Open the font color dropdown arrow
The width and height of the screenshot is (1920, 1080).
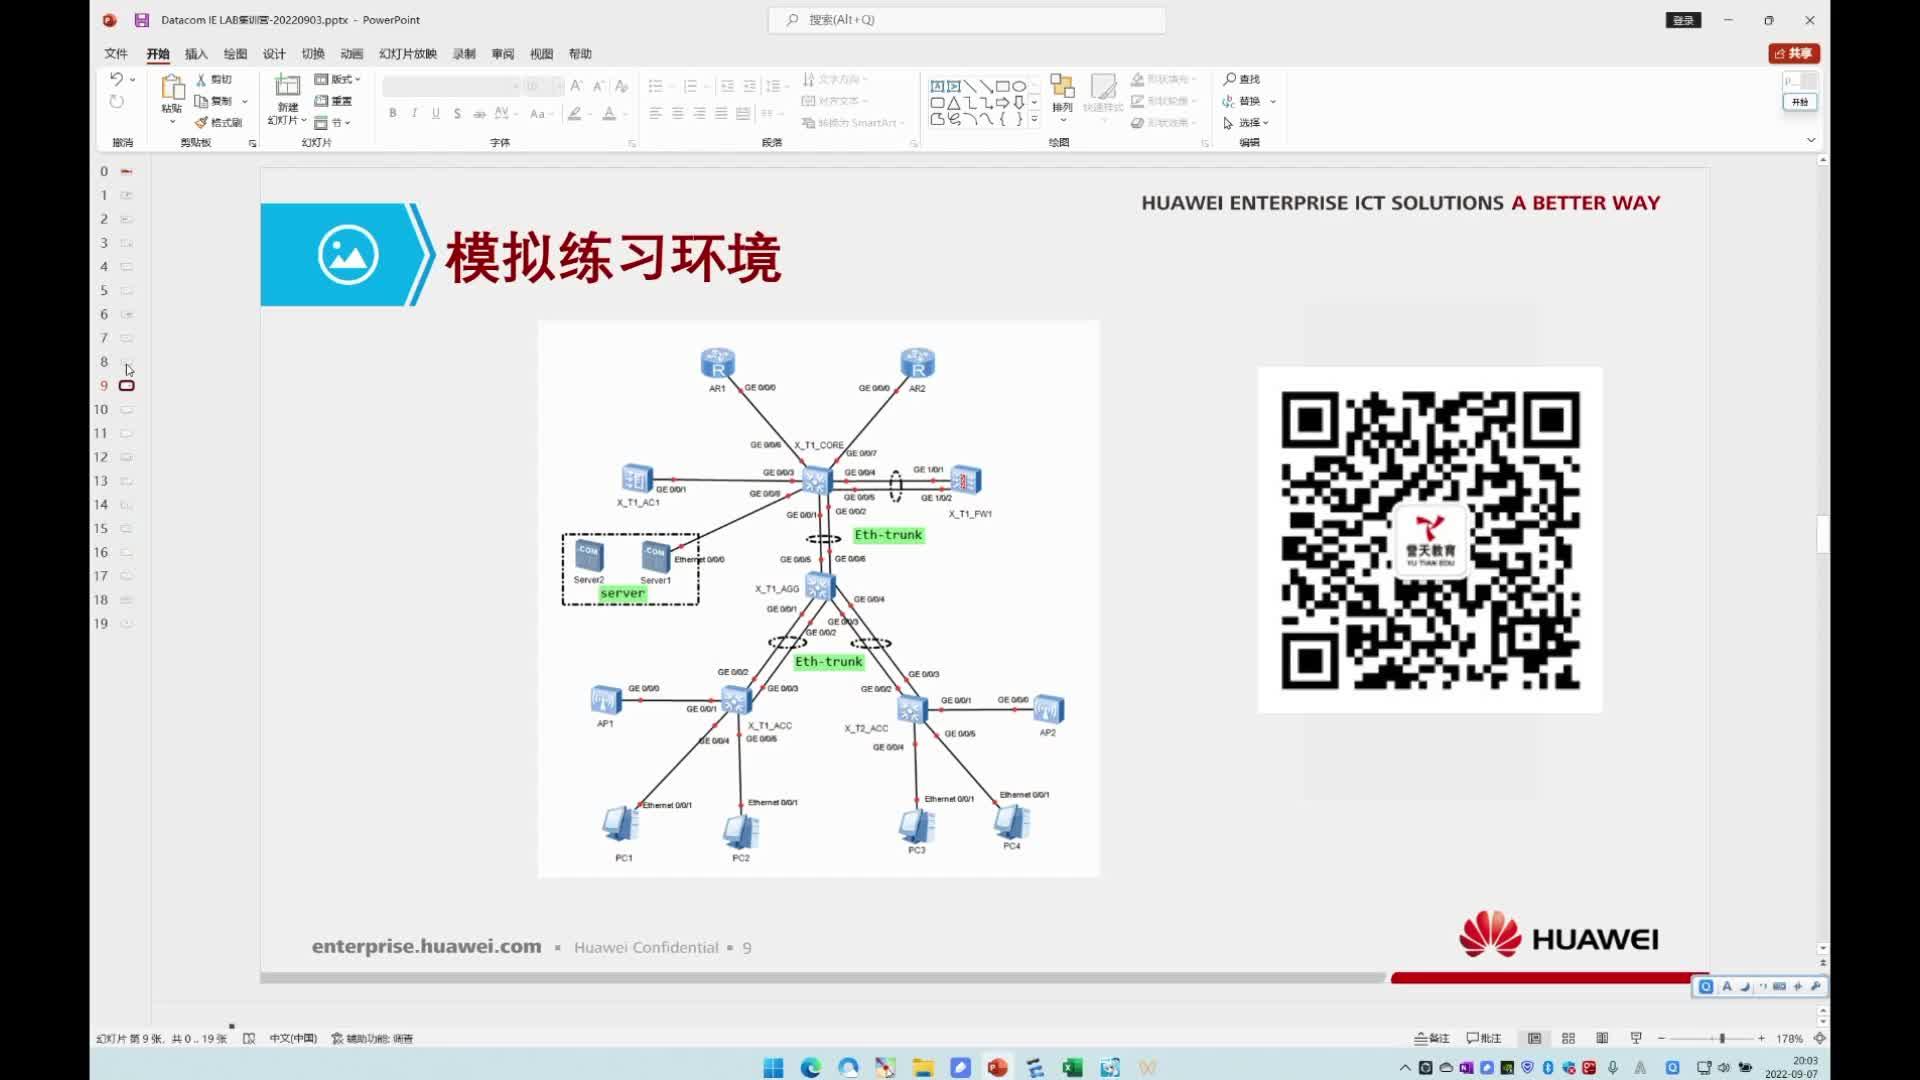click(624, 114)
